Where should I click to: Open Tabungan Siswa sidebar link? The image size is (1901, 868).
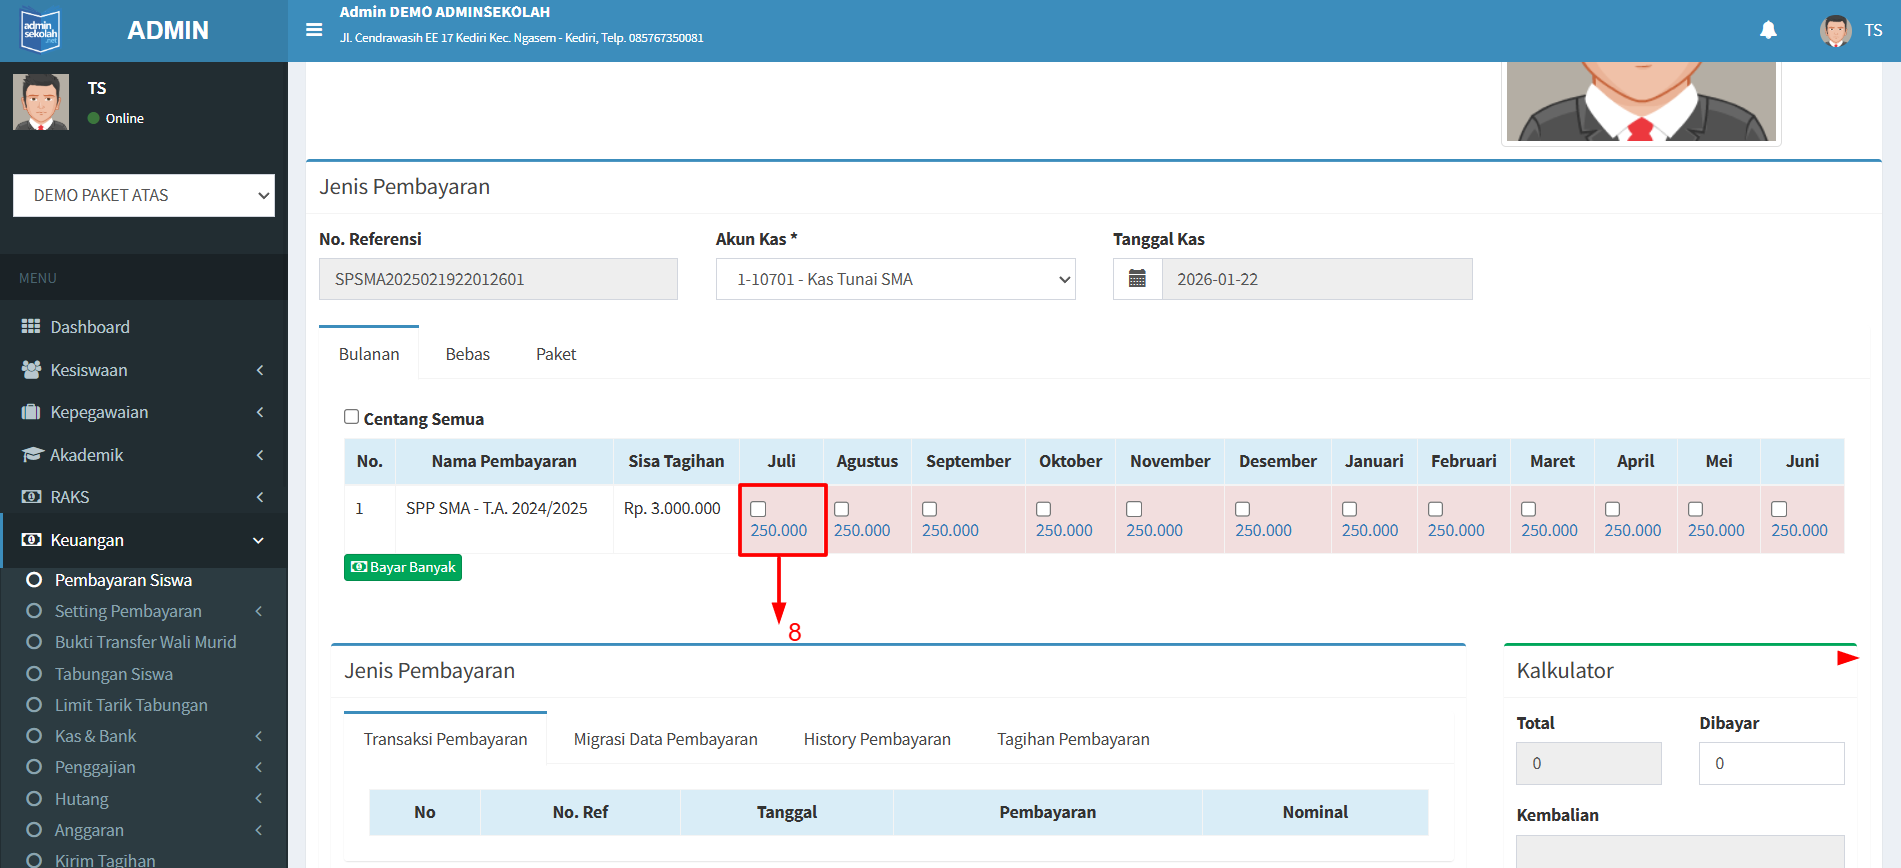pos(113,674)
